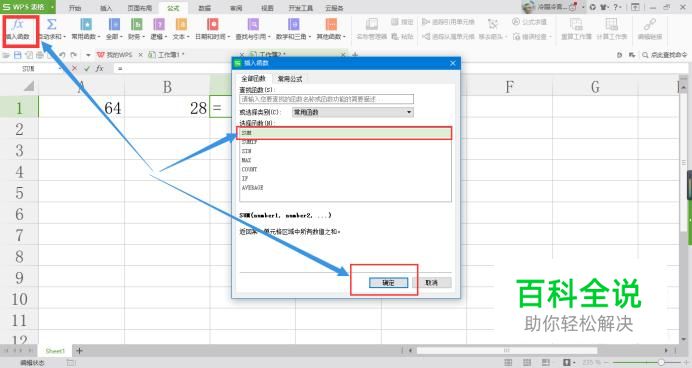Open the WPS 表格 application menu dropdown
This screenshot has width=692, height=368.
53,7
